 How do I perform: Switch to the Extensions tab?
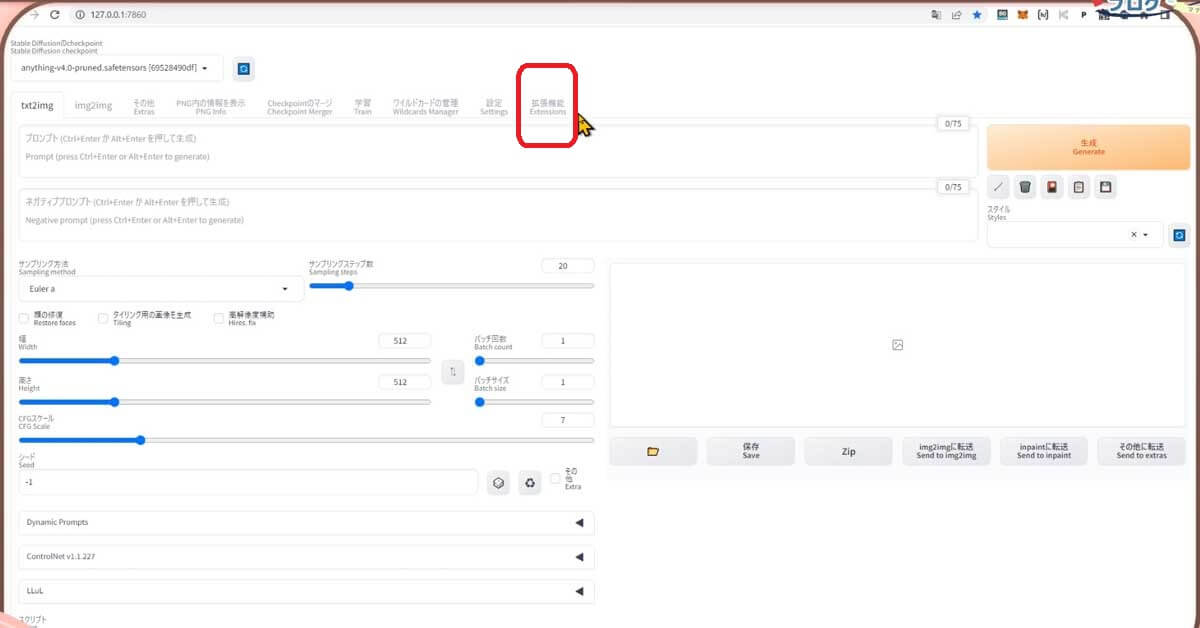tap(547, 107)
